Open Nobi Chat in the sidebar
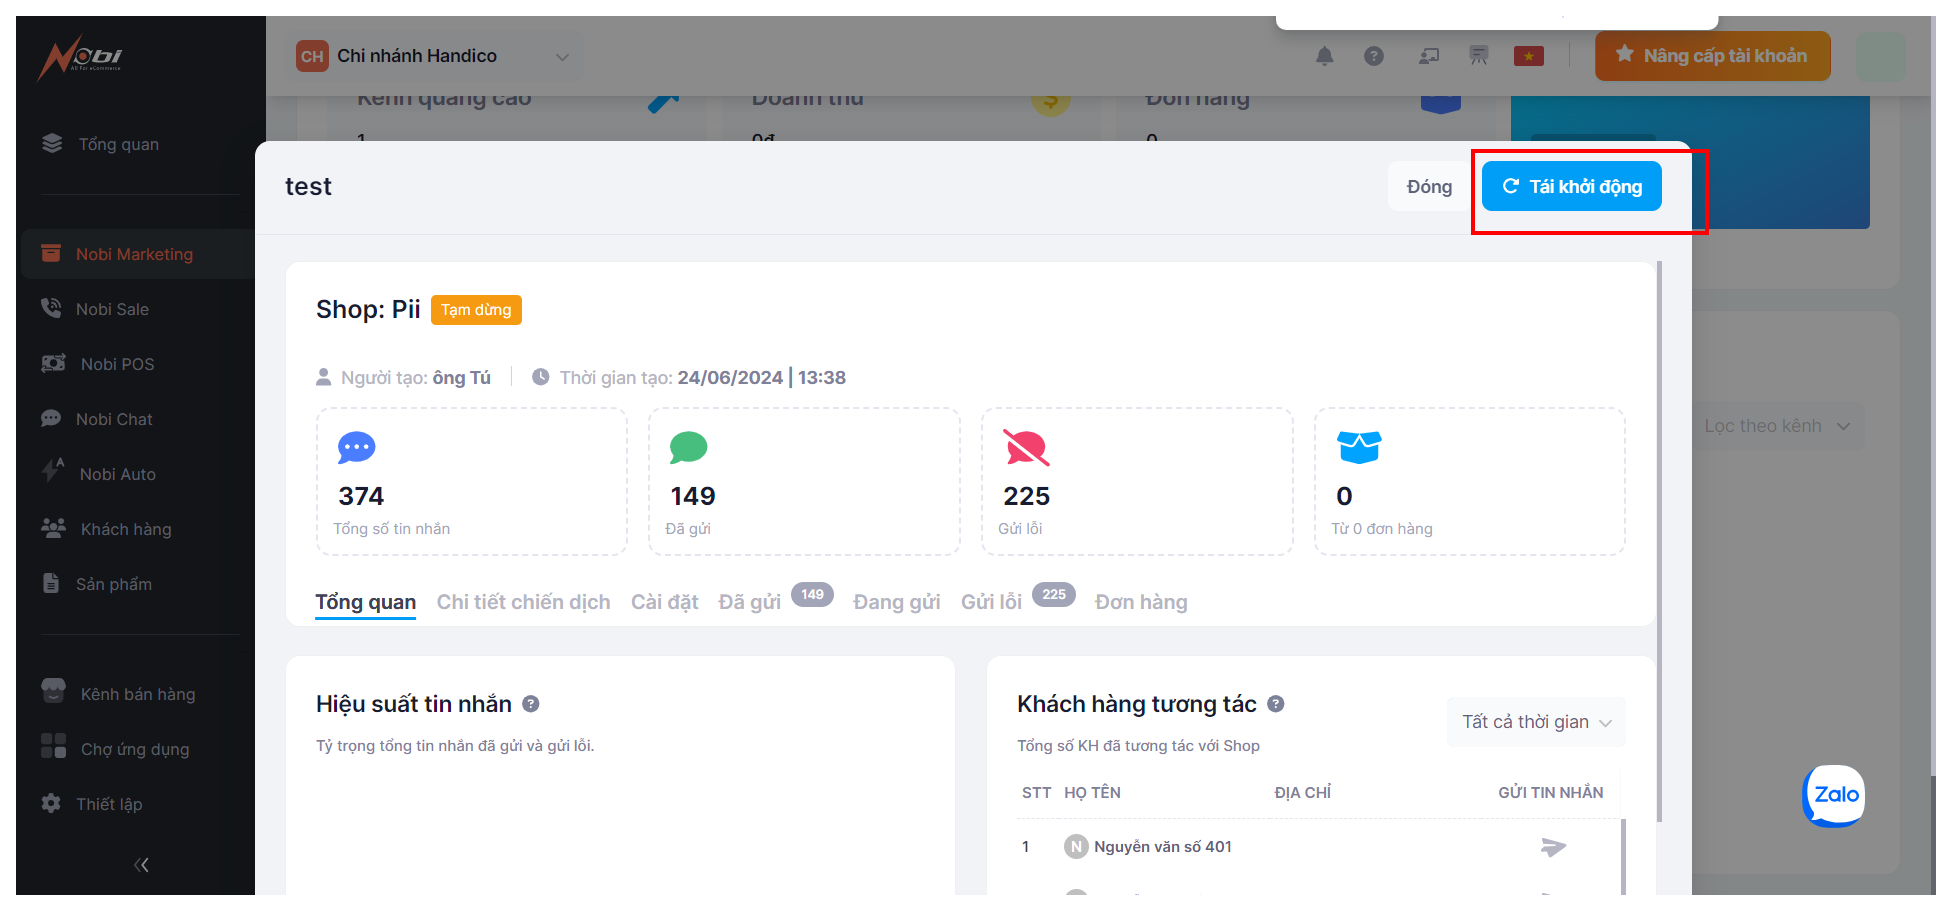 (114, 419)
